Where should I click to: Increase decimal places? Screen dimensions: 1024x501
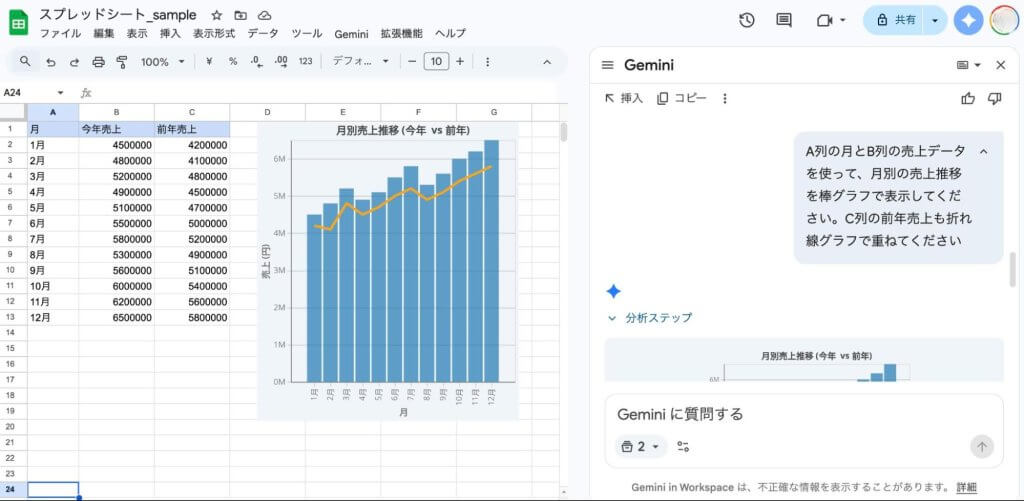coord(281,61)
